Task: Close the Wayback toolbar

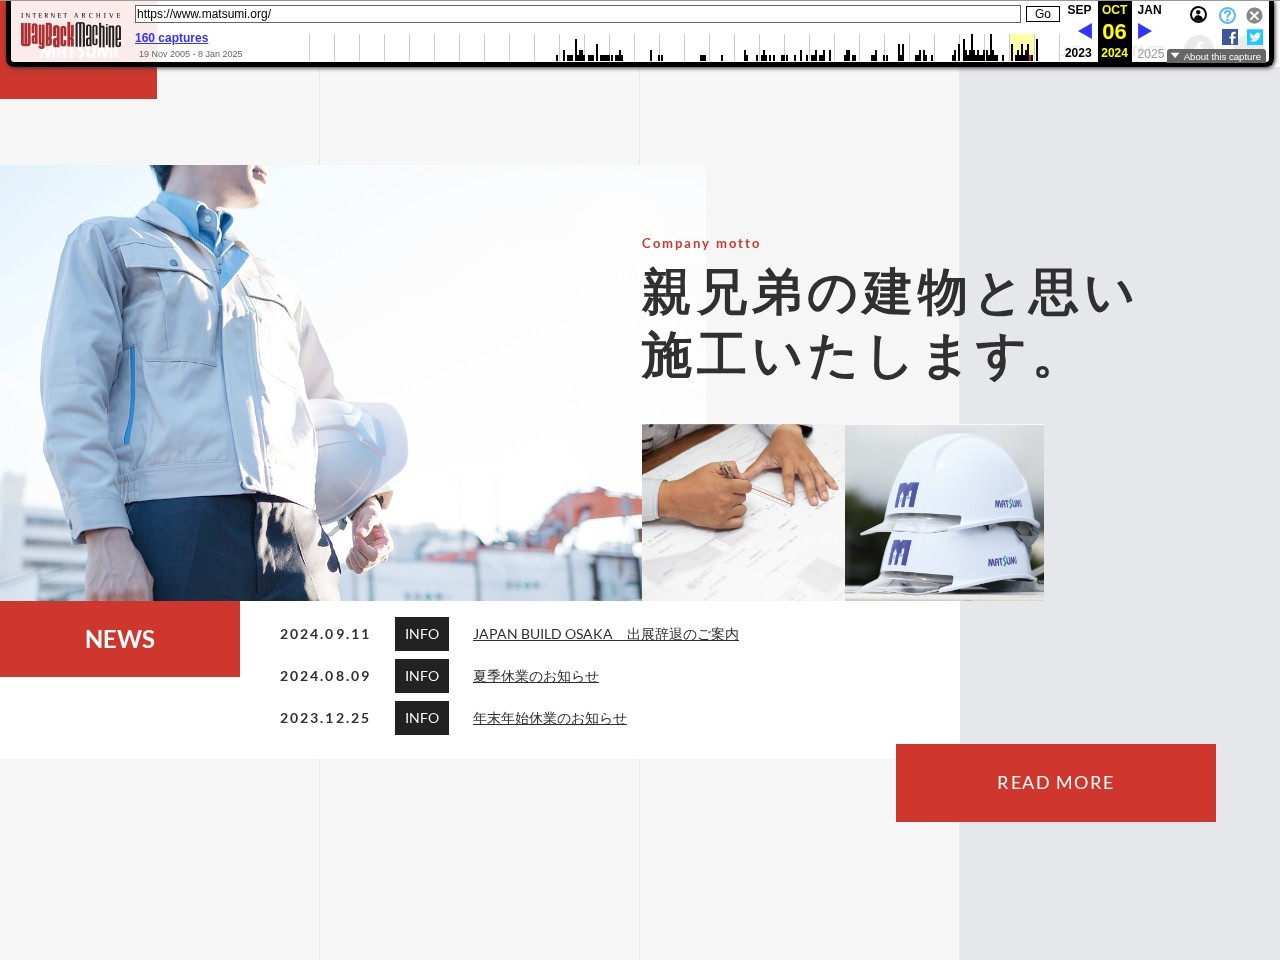Action: pos(1254,15)
